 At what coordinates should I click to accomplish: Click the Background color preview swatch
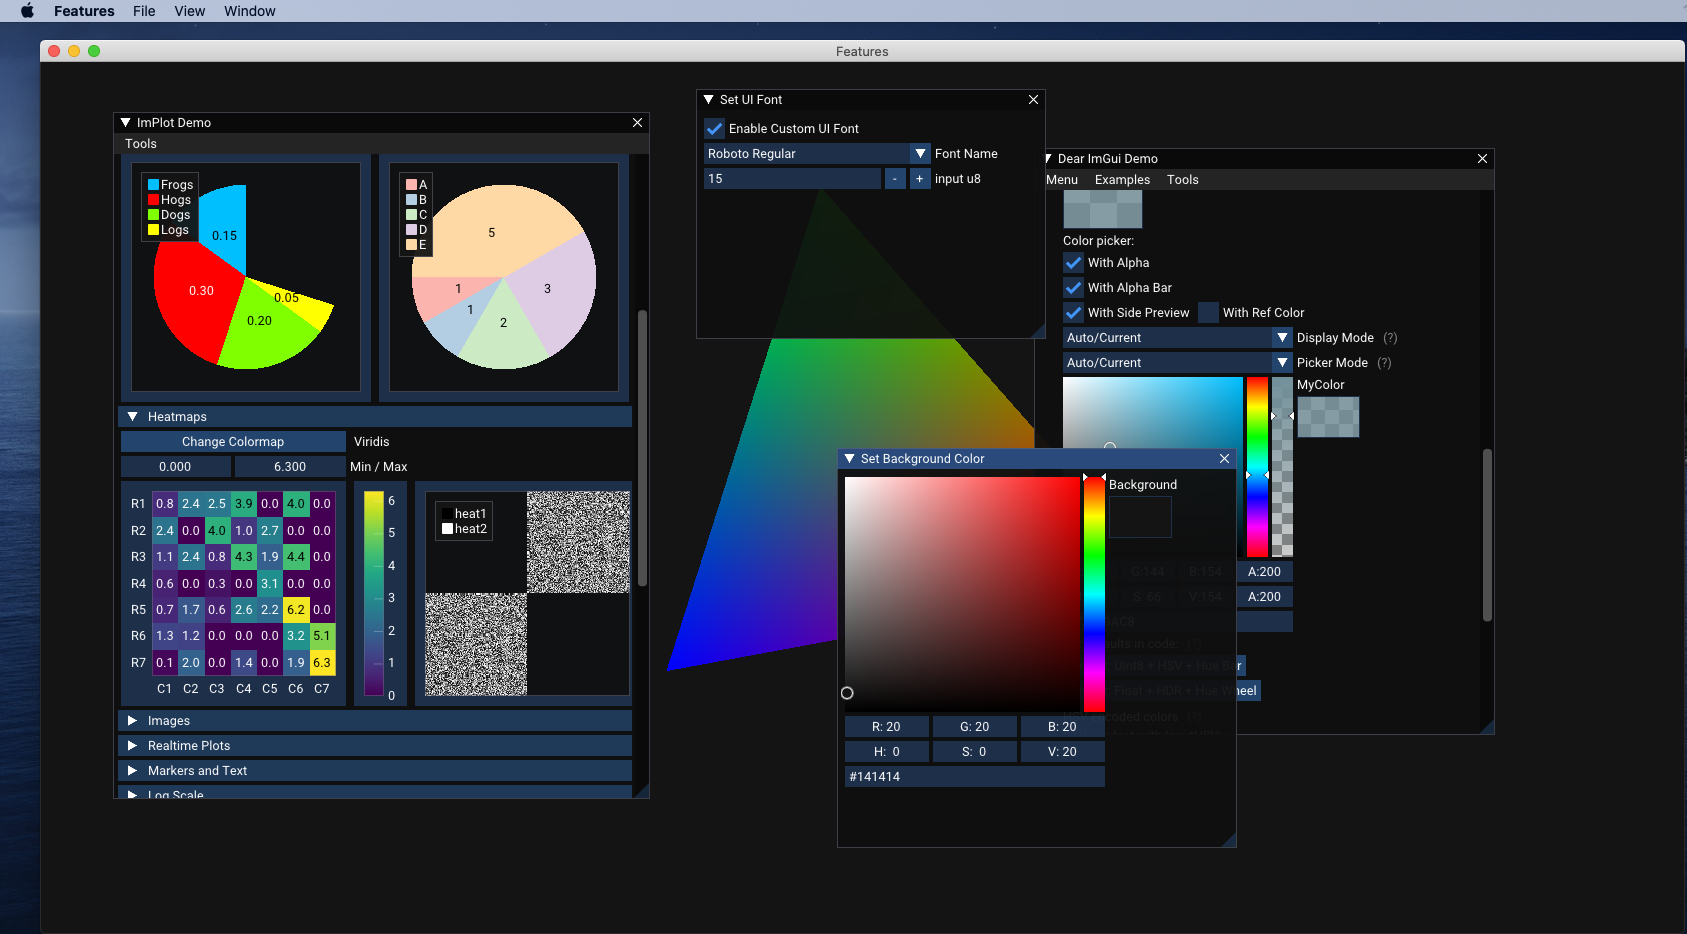(x=1140, y=517)
